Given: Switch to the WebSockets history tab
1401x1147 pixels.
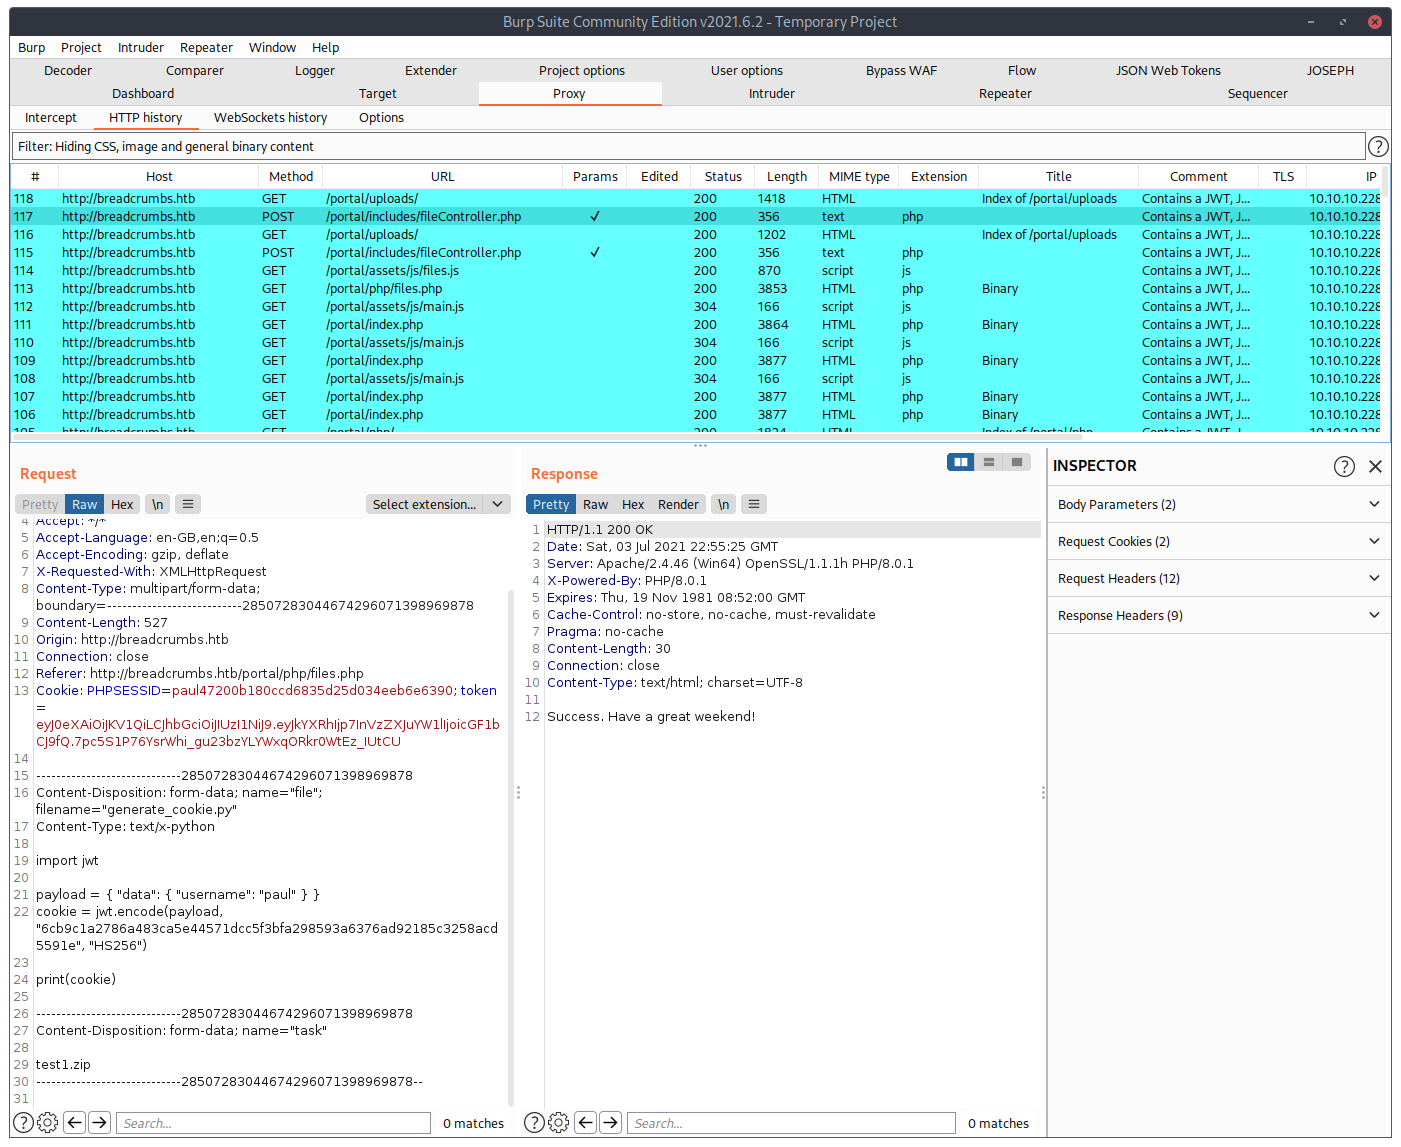Looking at the screenshot, I should pos(269,117).
